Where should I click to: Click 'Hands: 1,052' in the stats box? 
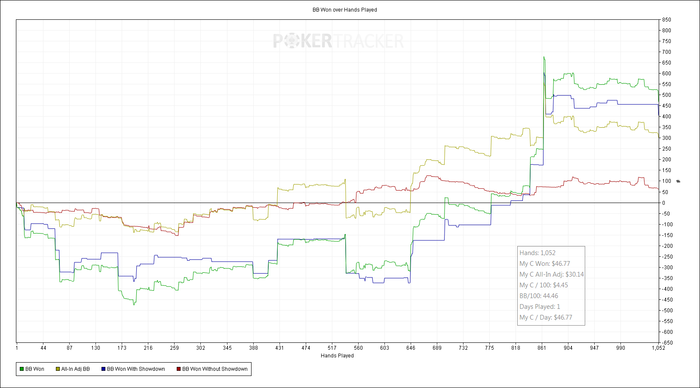[x=538, y=253]
